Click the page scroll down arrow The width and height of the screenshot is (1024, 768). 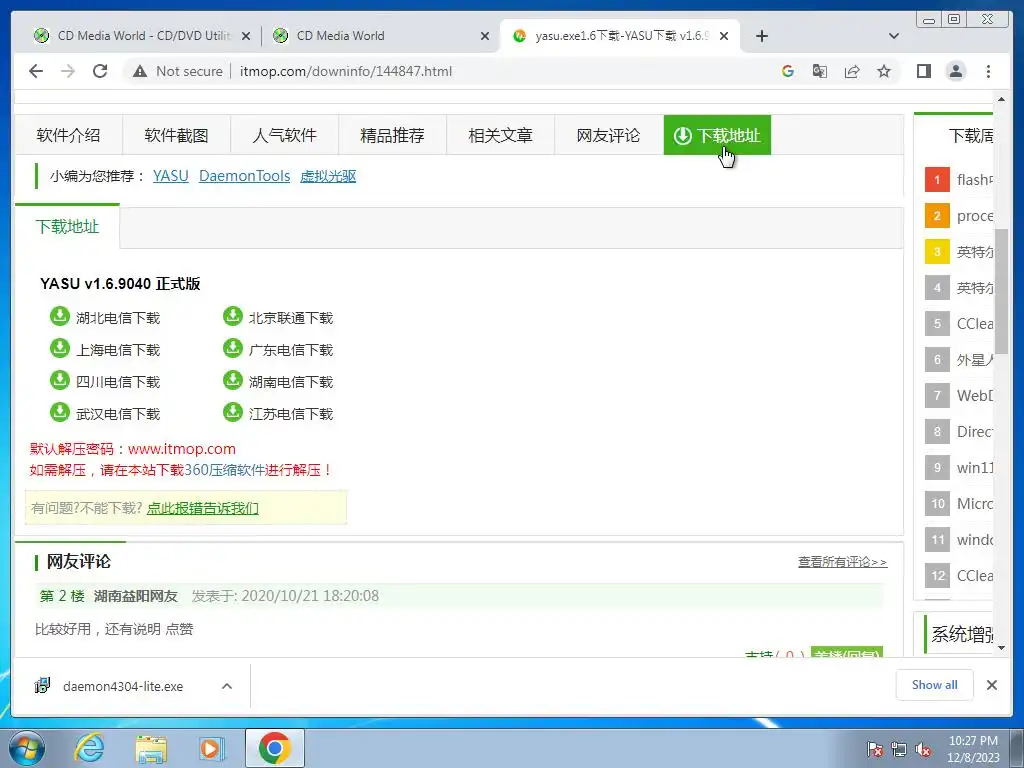[x=1001, y=648]
